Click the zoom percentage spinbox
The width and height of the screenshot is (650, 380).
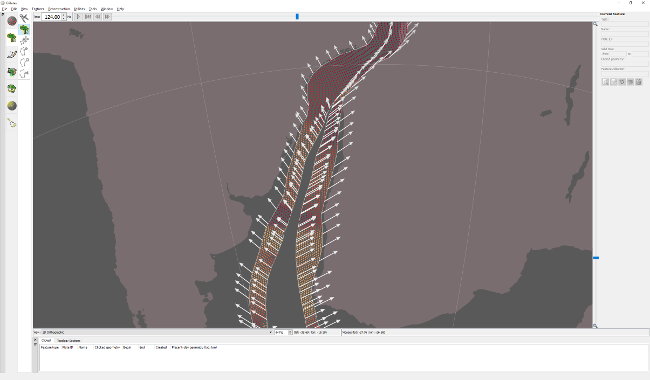[284, 332]
